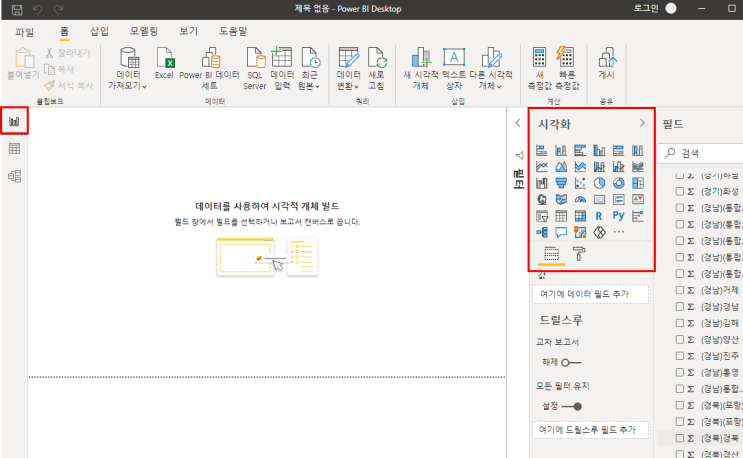
Task: Check the (경남)진주 field
Action: point(680,356)
